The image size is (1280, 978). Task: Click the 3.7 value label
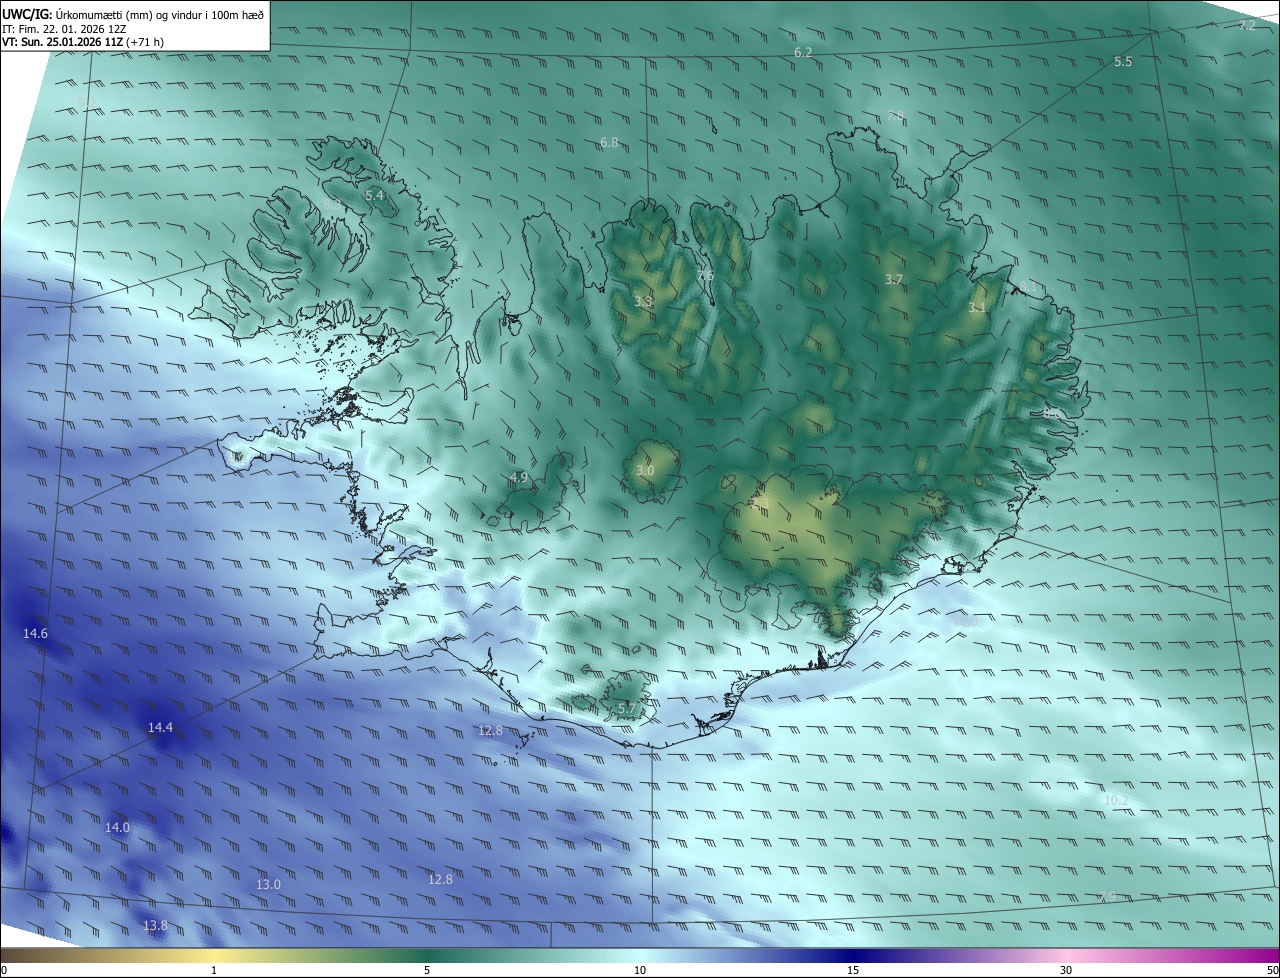tap(894, 279)
